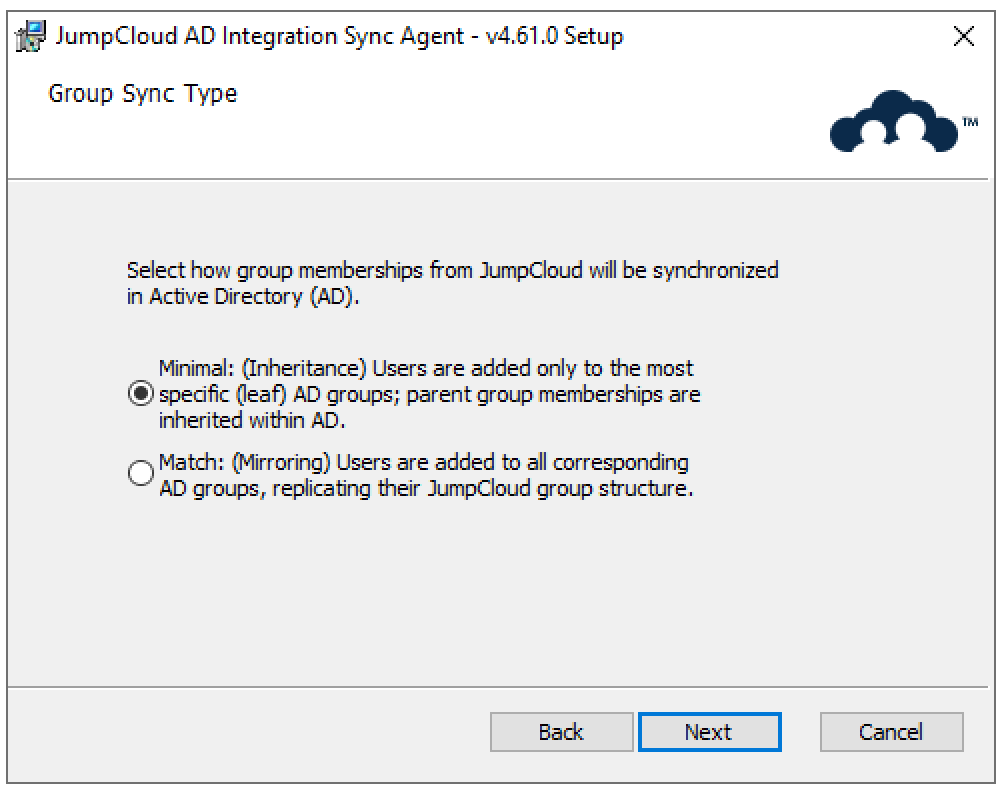
Task: Click the installer icon in the title bar
Action: 30,37
